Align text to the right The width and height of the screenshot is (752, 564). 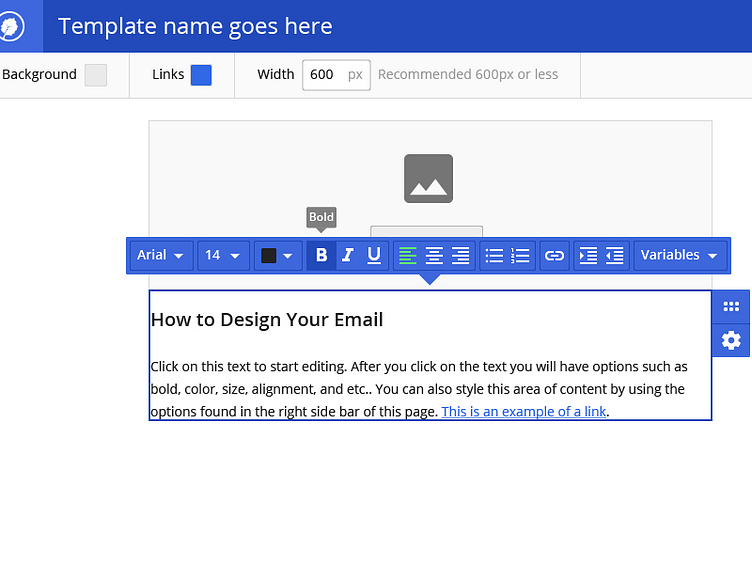[x=460, y=256]
